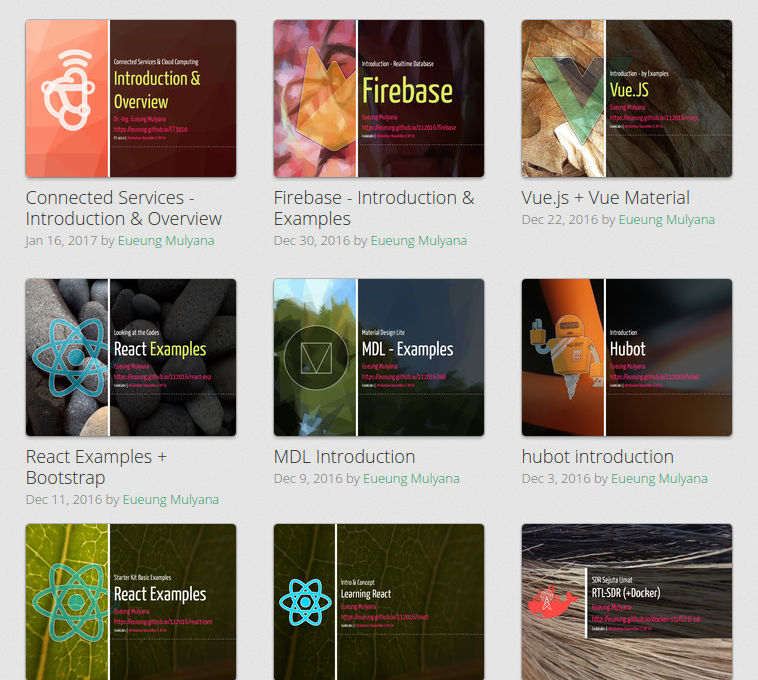Click the Dec 3, 2016 date text
The image size is (758, 680).
(556, 479)
